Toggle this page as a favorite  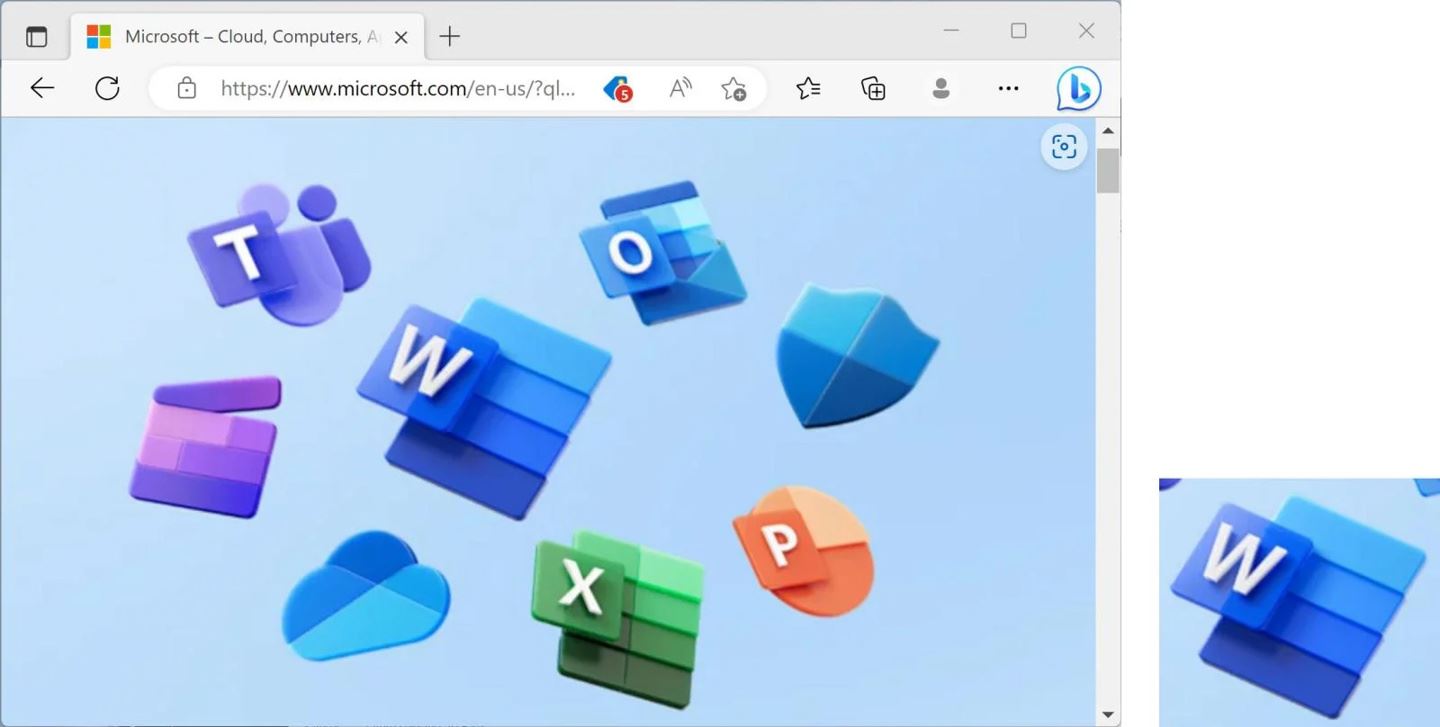point(734,88)
